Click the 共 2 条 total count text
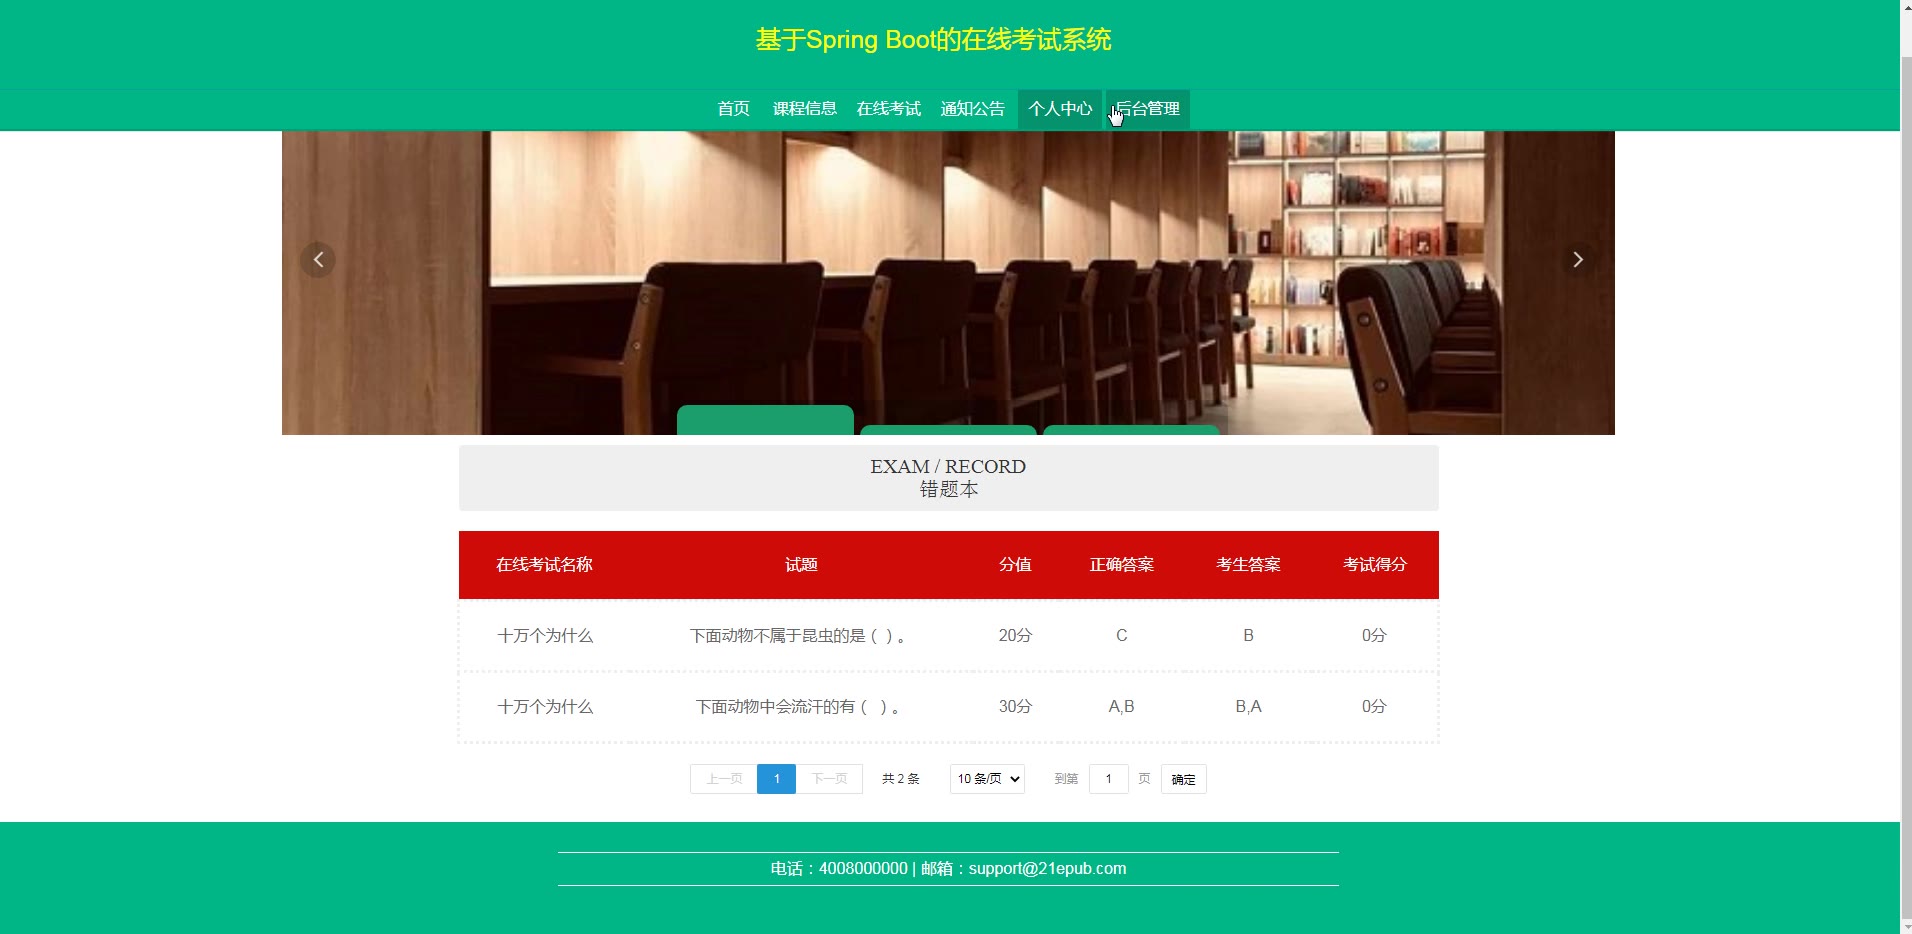Viewport: 1912px width, 934px height. tap(901, 779)
